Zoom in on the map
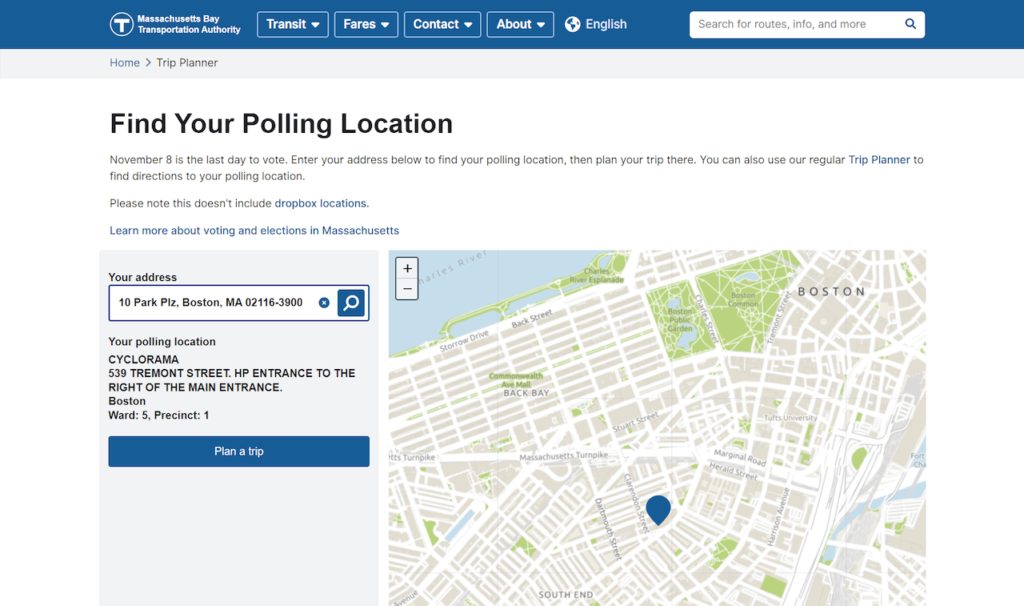 pyautogui.click(x=407, y=268)
